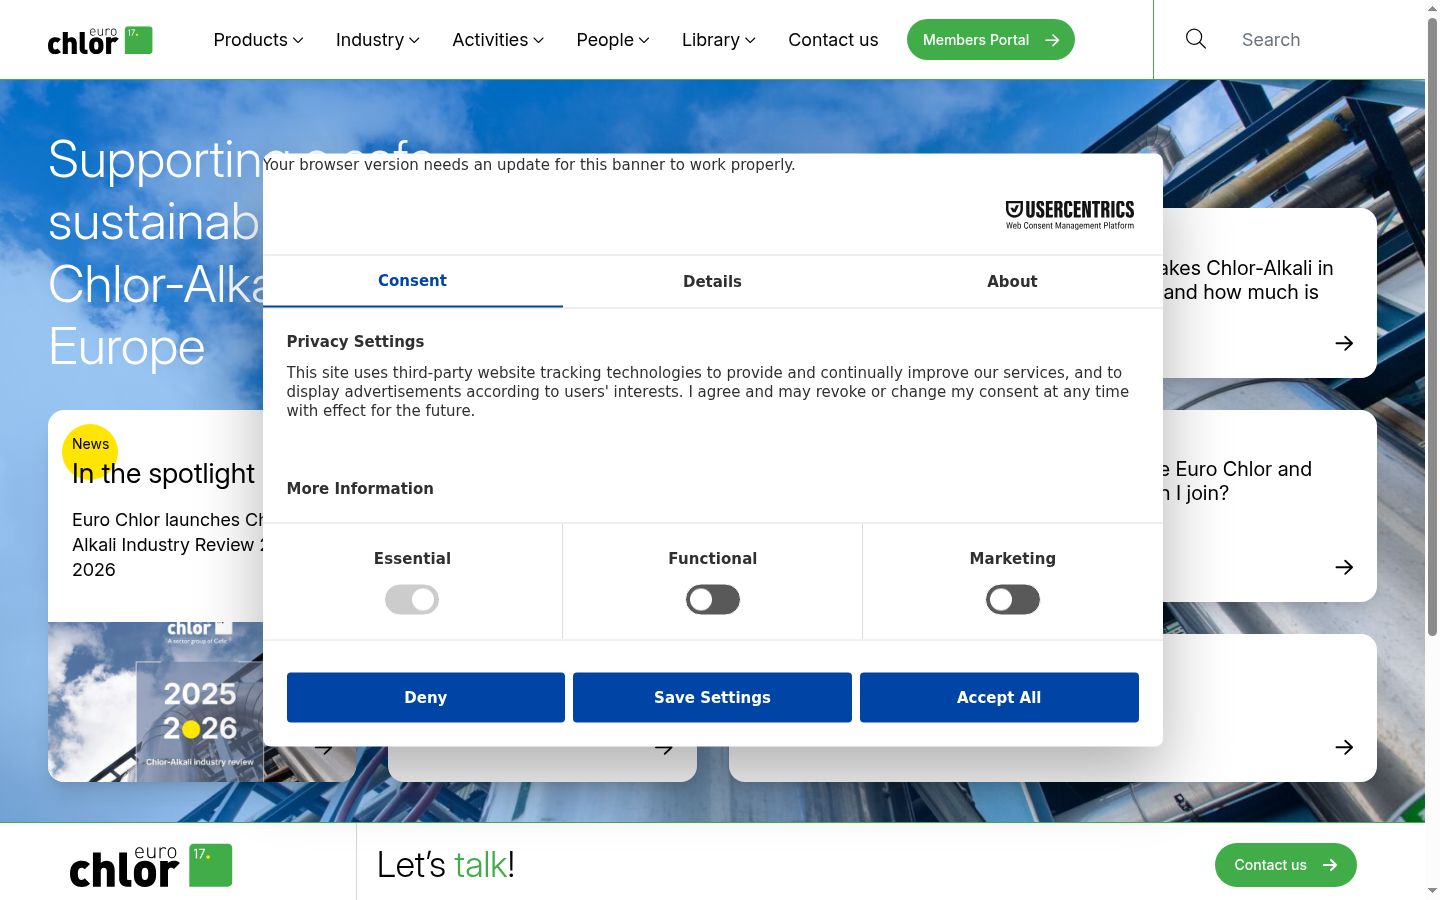Click the arrow on the Chlor-Alkali card
This screenshot has width=1440, height=900.
(1344, 343)
